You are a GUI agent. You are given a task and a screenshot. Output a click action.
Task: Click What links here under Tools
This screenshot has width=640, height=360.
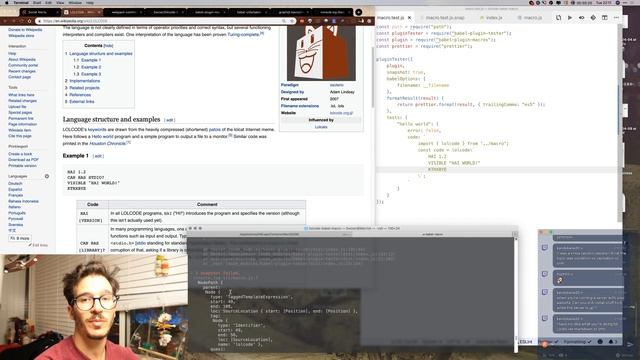[x=21, y=95]
